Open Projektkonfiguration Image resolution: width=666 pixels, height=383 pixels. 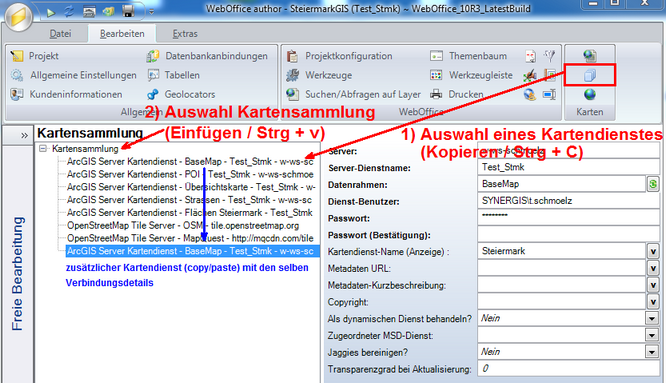tap(339, 56)
